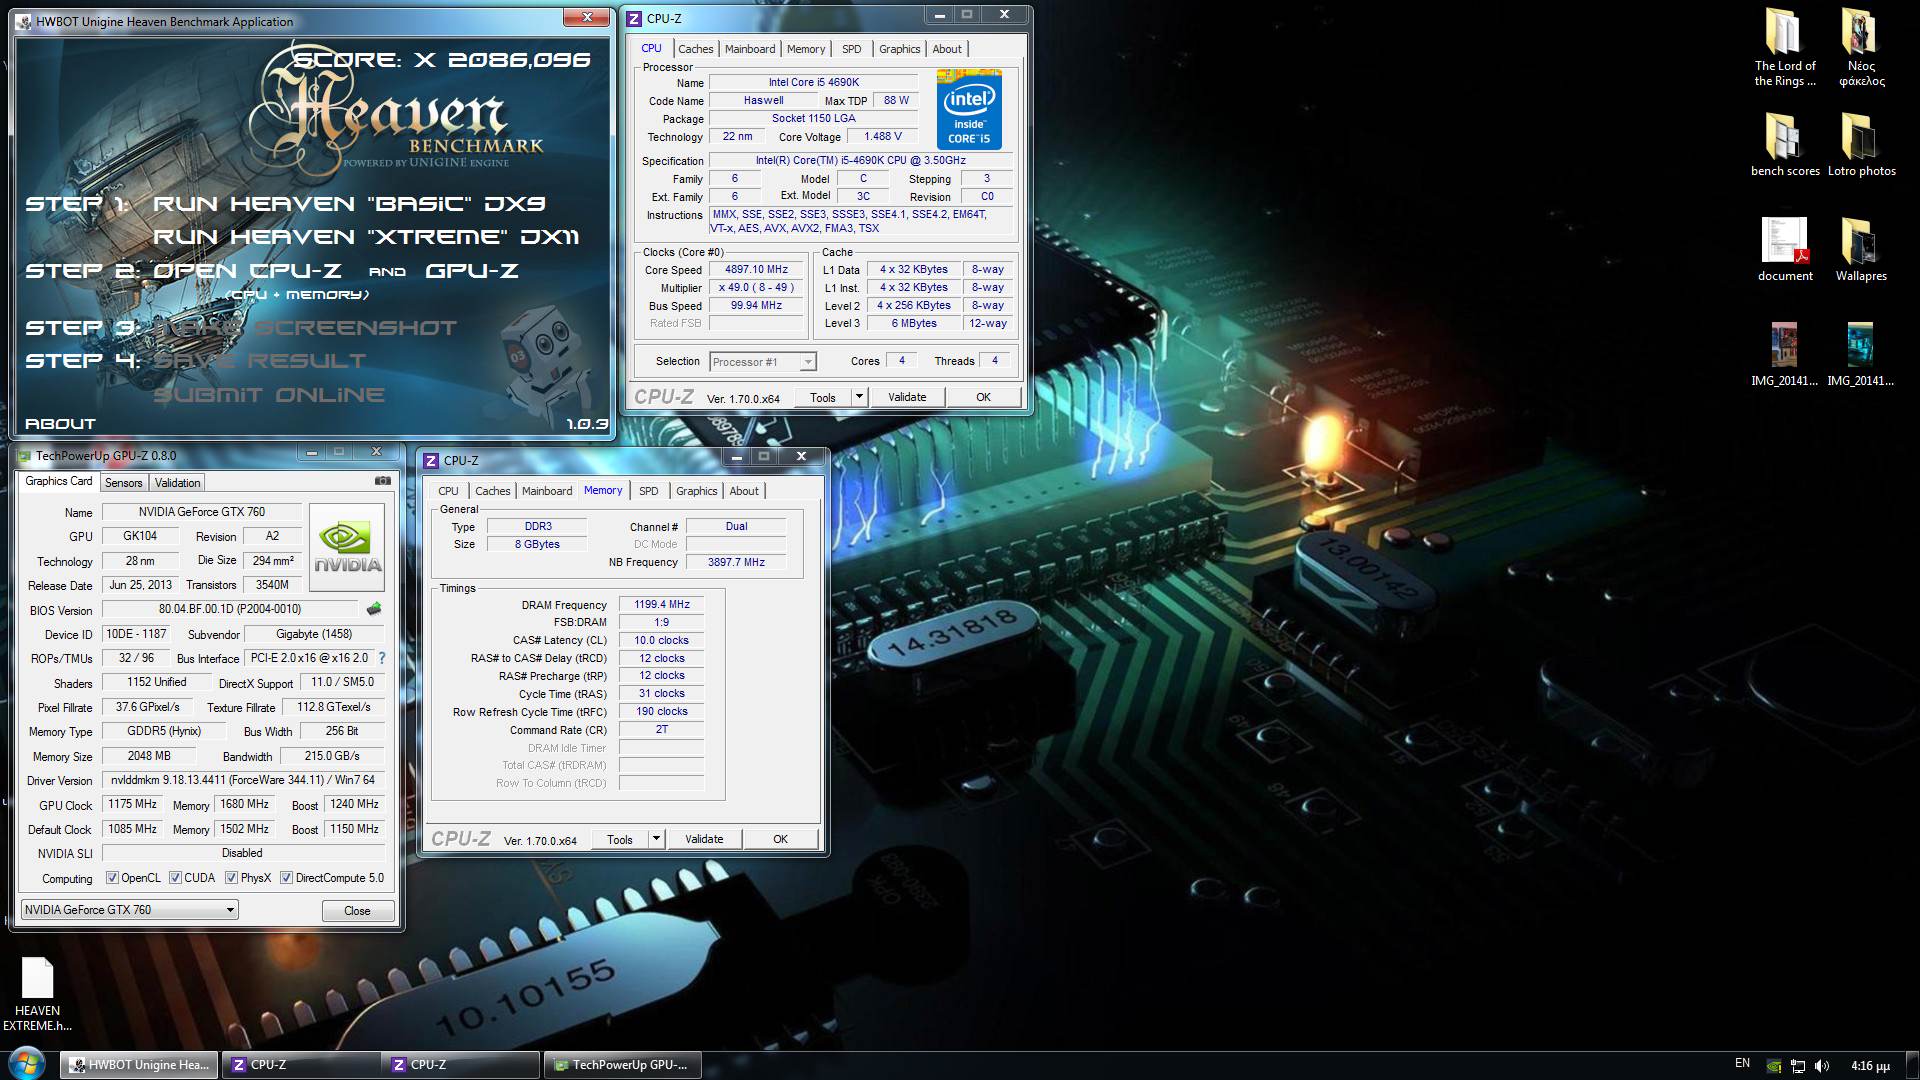Click the BIOS Version field in GPU-Z
1920x1080 pixels.
point(230,609)
